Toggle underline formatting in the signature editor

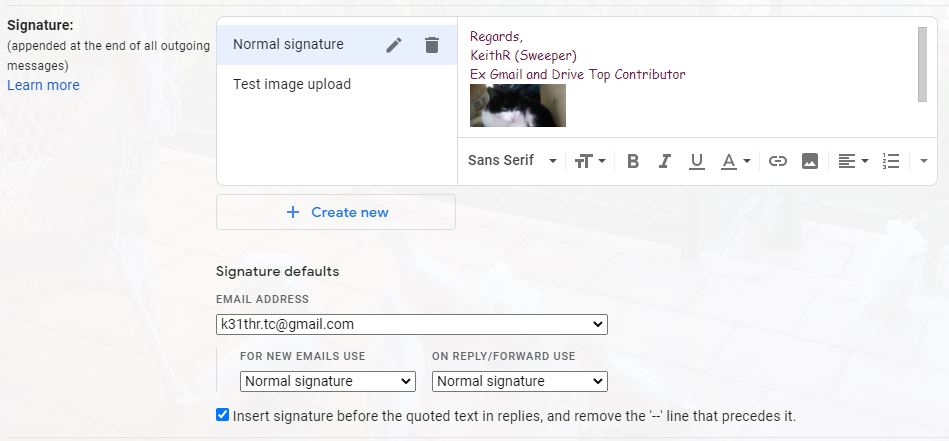pos(697,161)
